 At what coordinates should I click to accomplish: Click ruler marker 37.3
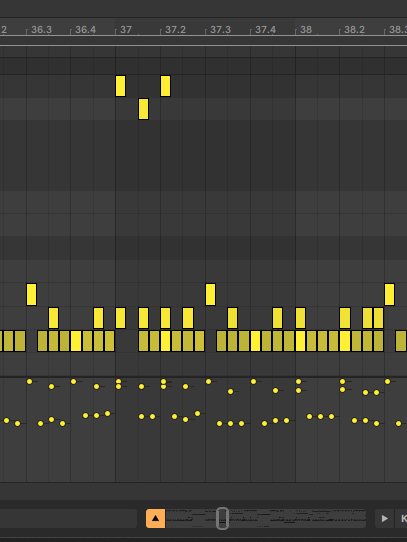pyautogui.click(x=220, y=30)
